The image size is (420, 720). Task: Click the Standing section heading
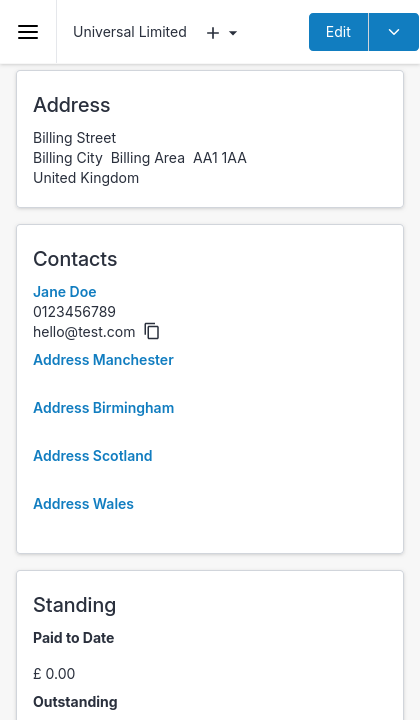pos(74,605)
